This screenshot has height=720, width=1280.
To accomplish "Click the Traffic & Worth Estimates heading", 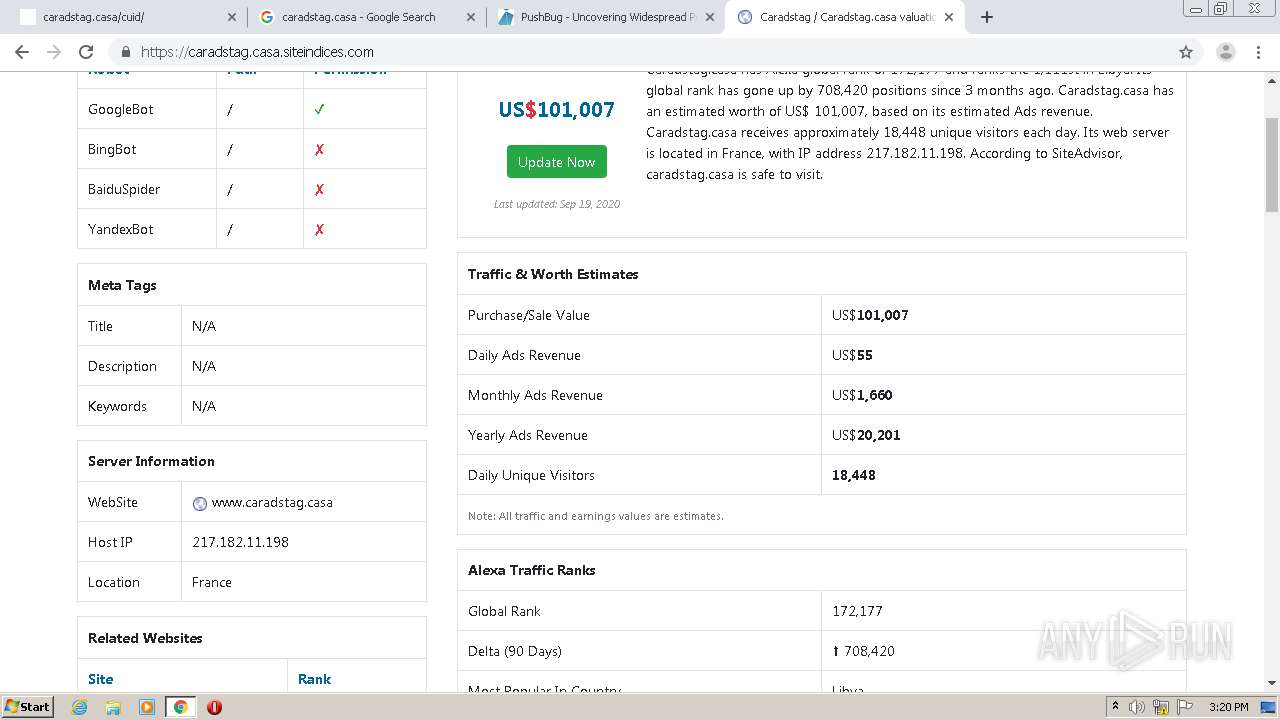I will (553, 274).
